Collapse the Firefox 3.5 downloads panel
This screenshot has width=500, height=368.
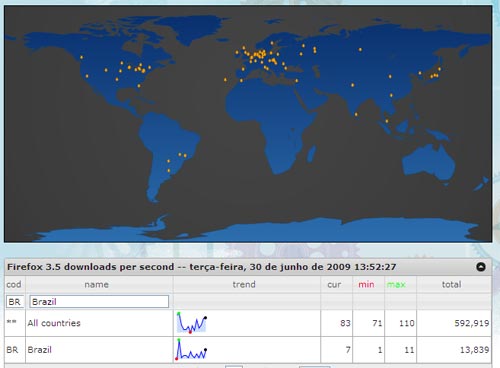(481, 267)
